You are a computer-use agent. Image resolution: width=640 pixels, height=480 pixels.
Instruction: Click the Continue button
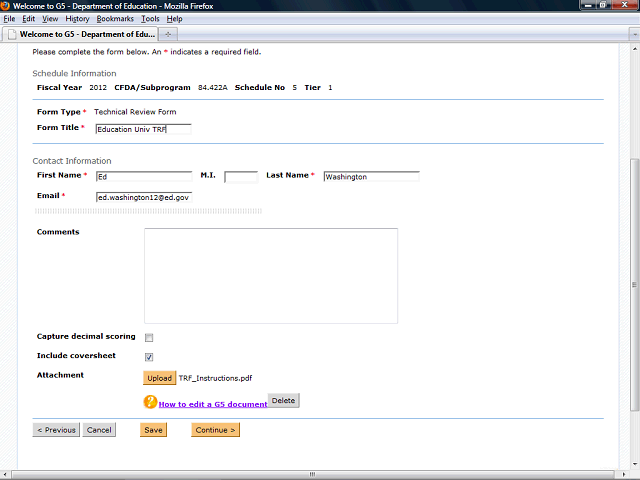point(216,430)
